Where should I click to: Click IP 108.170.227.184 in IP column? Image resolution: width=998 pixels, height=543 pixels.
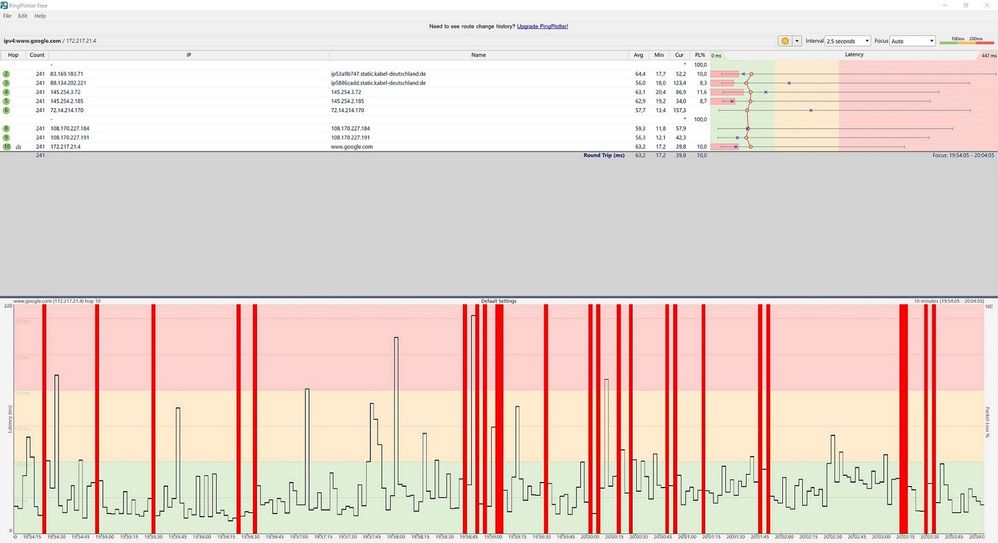click(69, 129)
